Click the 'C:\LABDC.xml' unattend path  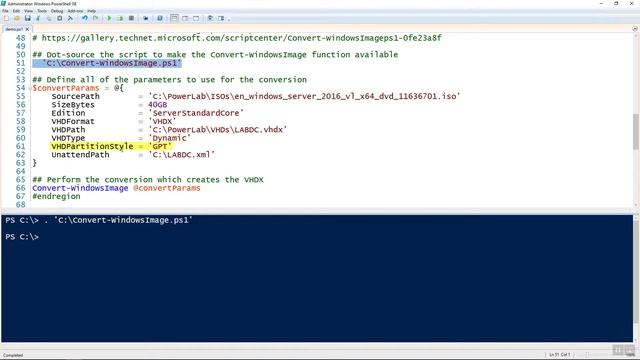coord(182,155)
